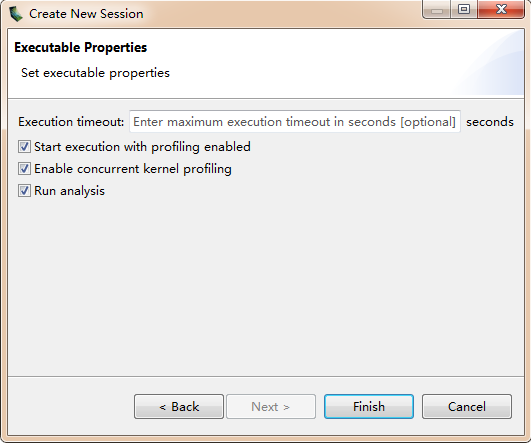Click the "Execution timeout:" label
531x444 pixels.
click(x=71, y=122)
